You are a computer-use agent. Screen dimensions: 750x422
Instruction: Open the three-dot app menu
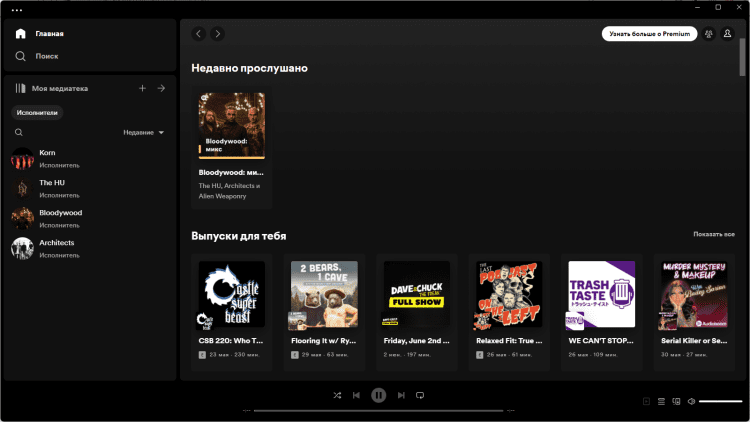pyautogui.click(x=17, y=10)
